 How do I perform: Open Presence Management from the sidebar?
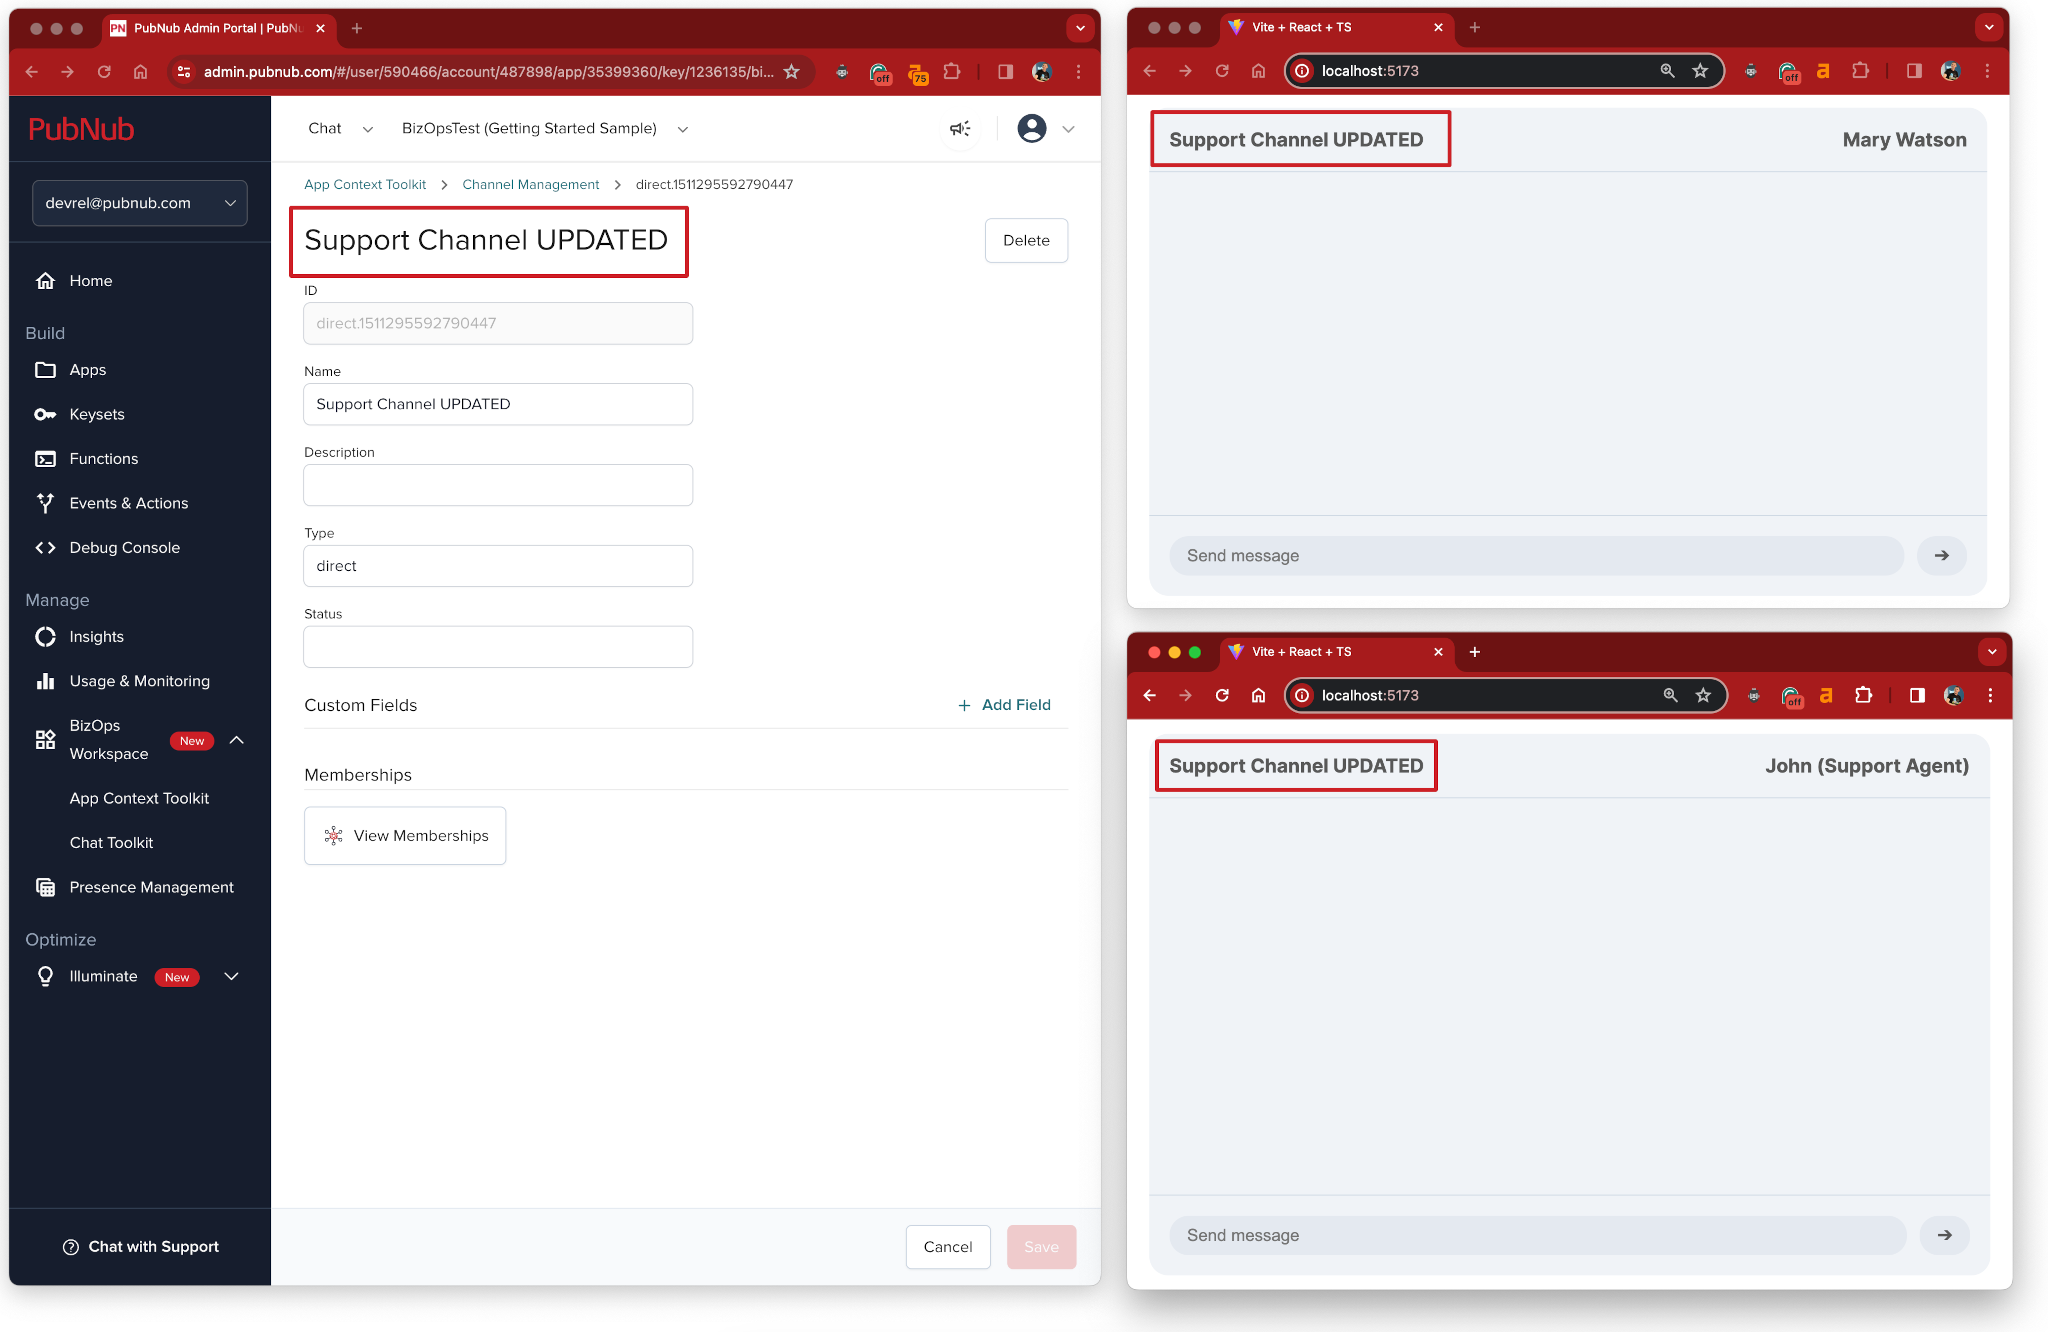[x=151, y=886]
